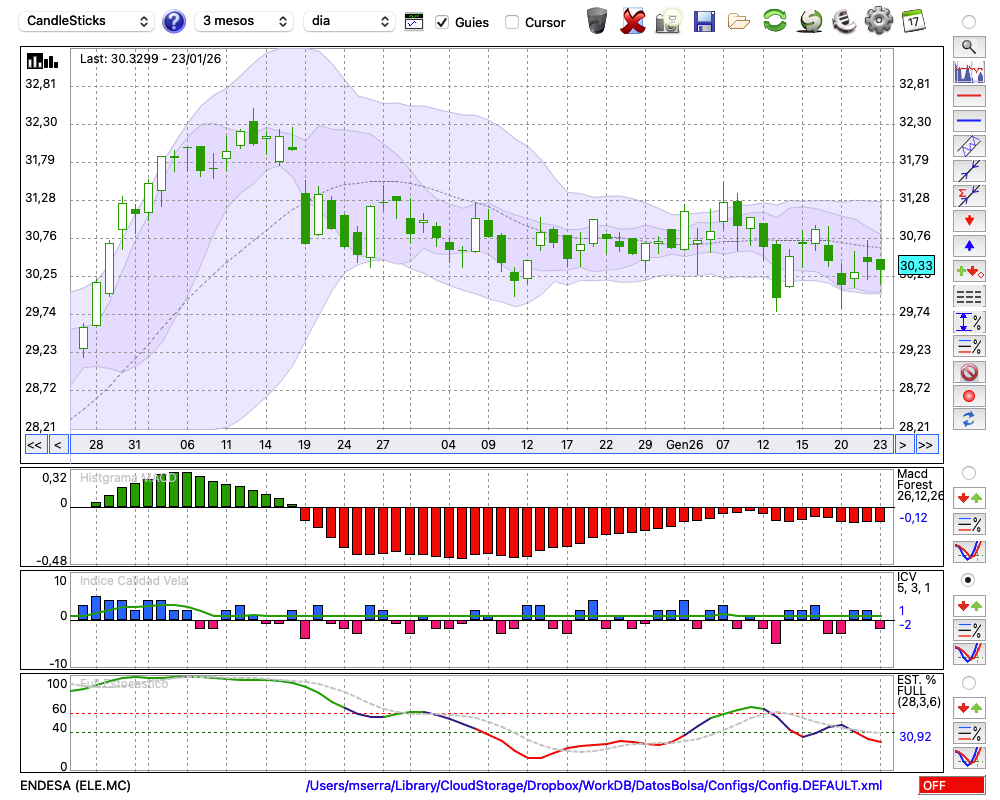Click the magnifying glass zoom tool
This screenshot has width=1000, height=800.
(968, 46)
